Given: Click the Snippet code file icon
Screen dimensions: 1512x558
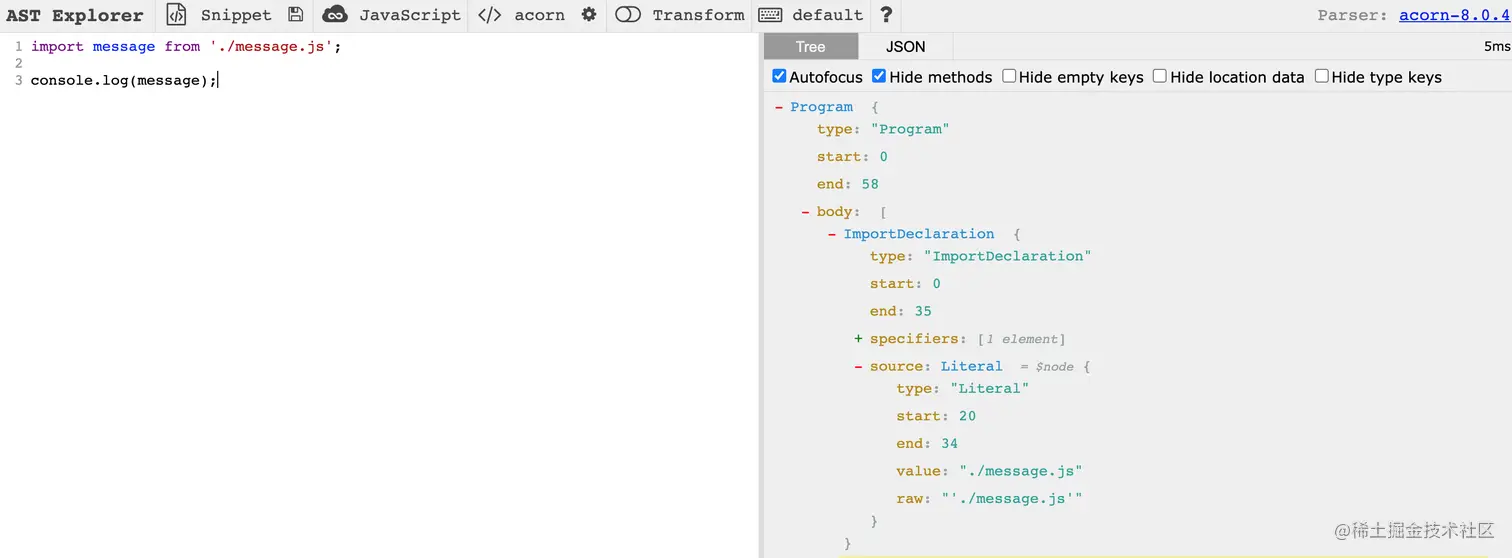Looking at the screenshot, I should pos(176,15).
